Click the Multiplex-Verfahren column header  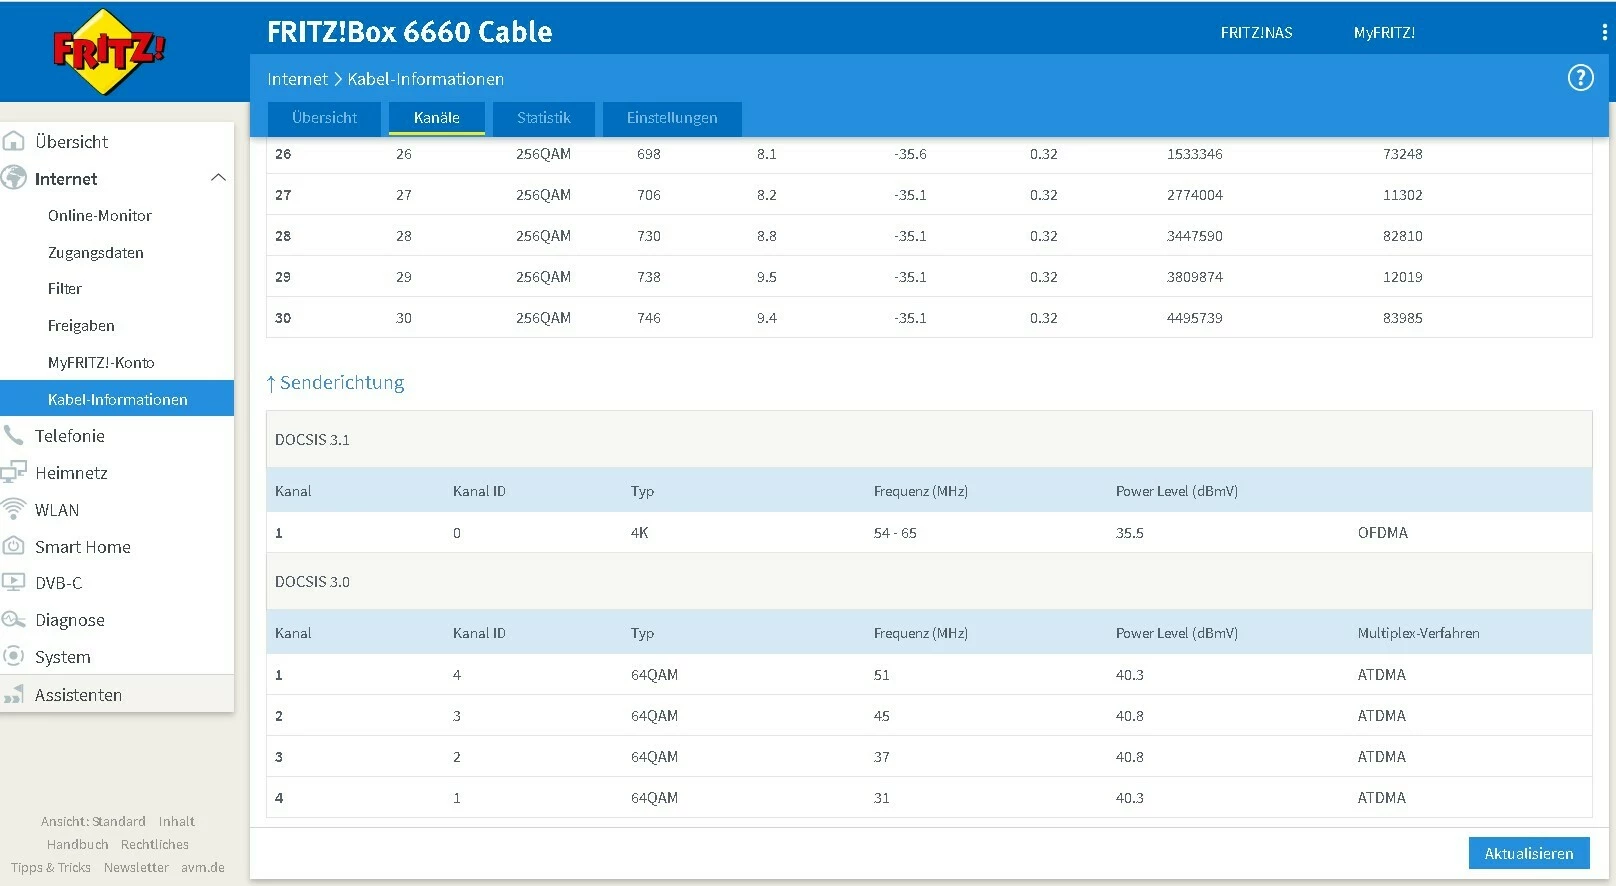click(x=1418, y=633)
